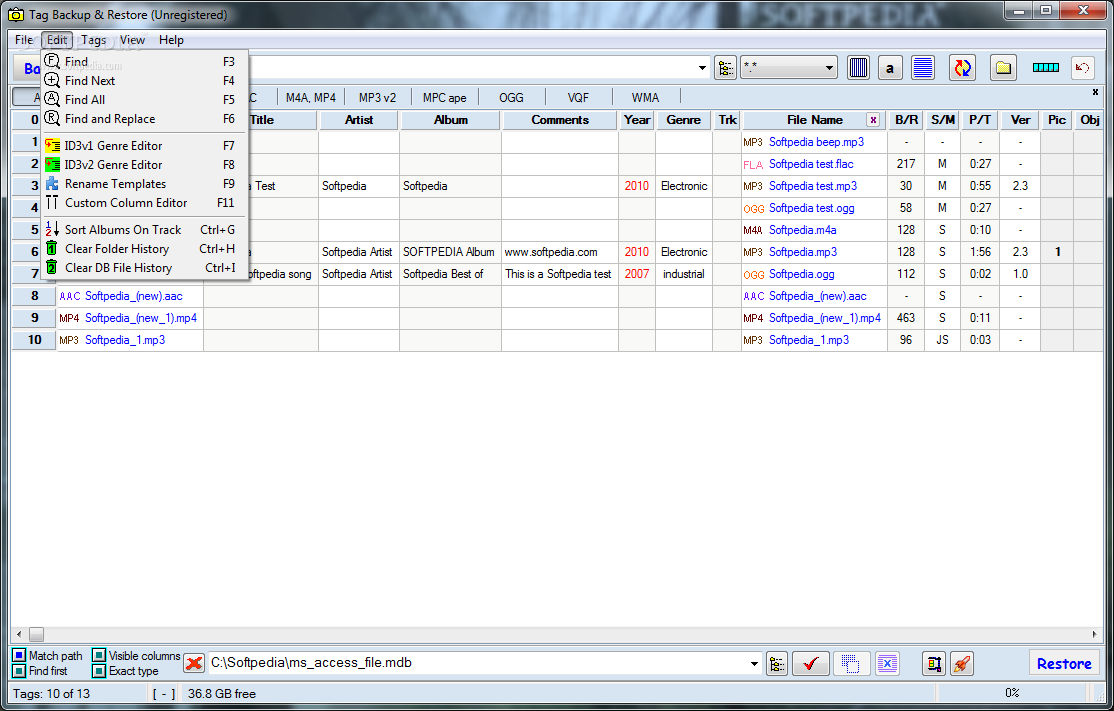Click the yellow folder toolbar icon
The image size is (1114, 711).
pos(1003,68)
